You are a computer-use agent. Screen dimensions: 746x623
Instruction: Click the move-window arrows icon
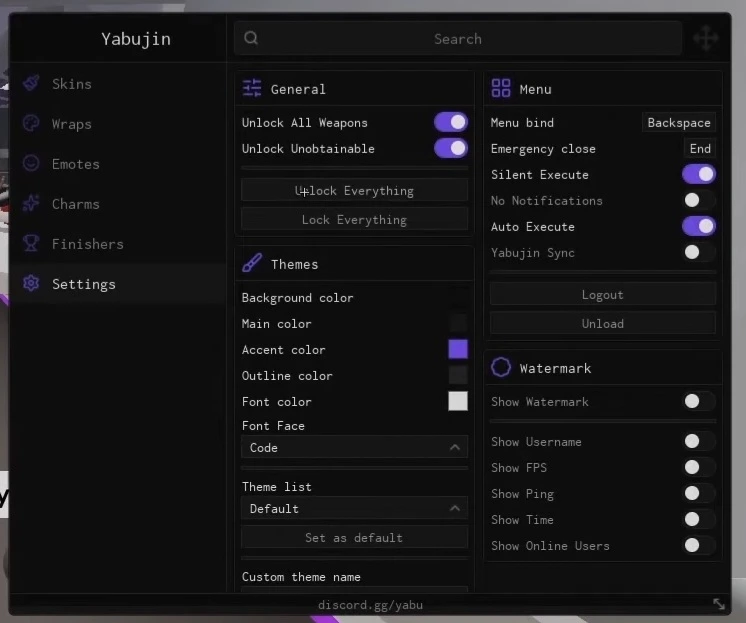pos(706,38)
